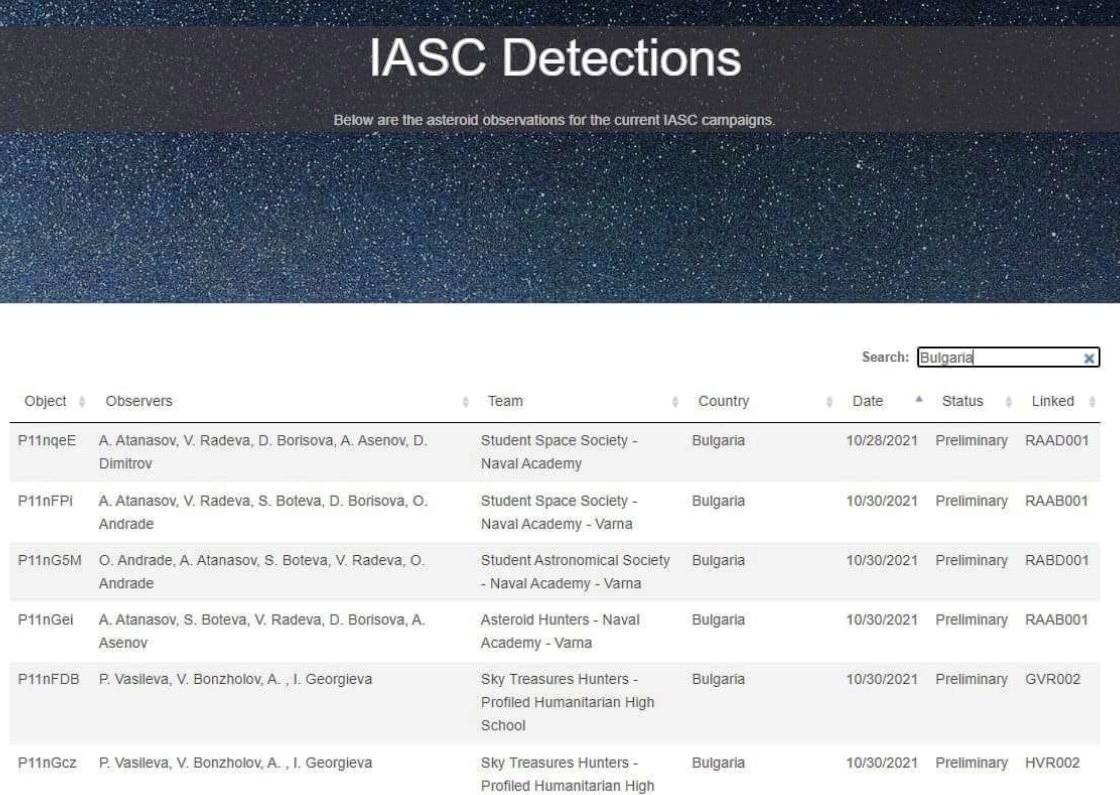Viewport: 1120px width, 795px height.
Task: Click Sky Treasures Hunters team in P11nFDB row
Action: (x=567, y=702)
